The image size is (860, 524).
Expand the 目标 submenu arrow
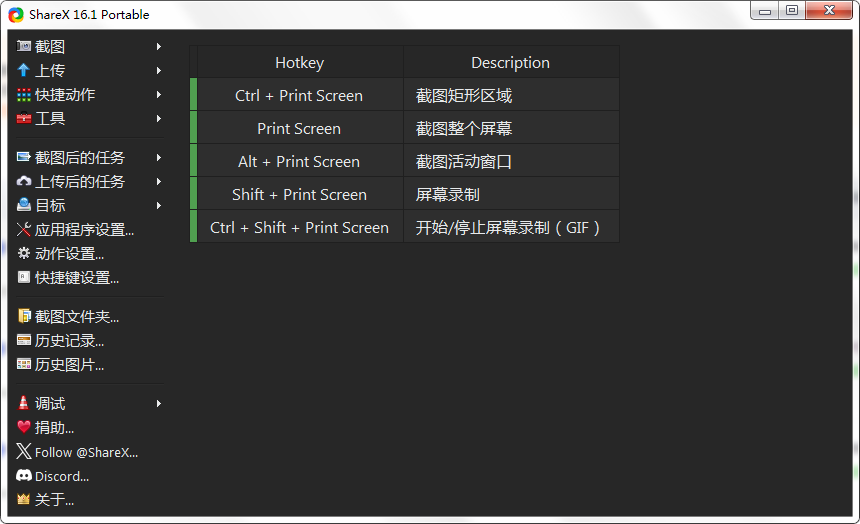pyautogui.click(x=159, y=206)
